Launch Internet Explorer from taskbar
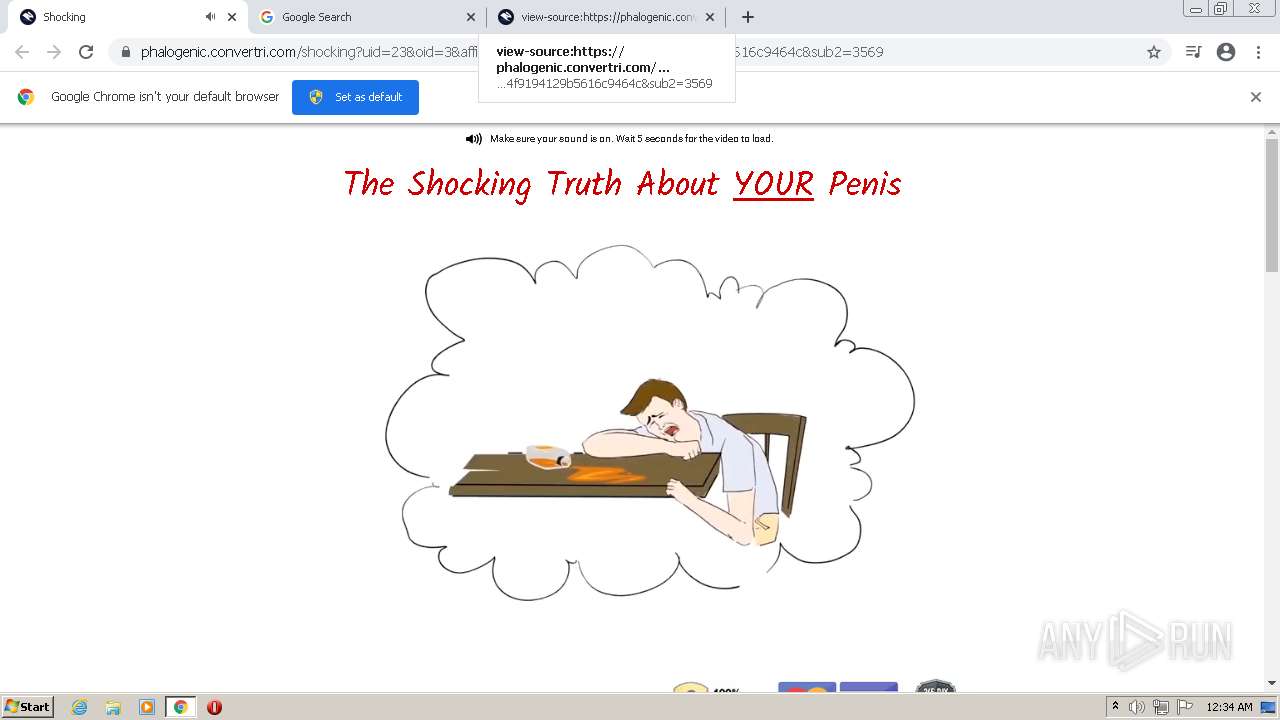Viewport: 1280px width, 720px height. pos(80,707)
